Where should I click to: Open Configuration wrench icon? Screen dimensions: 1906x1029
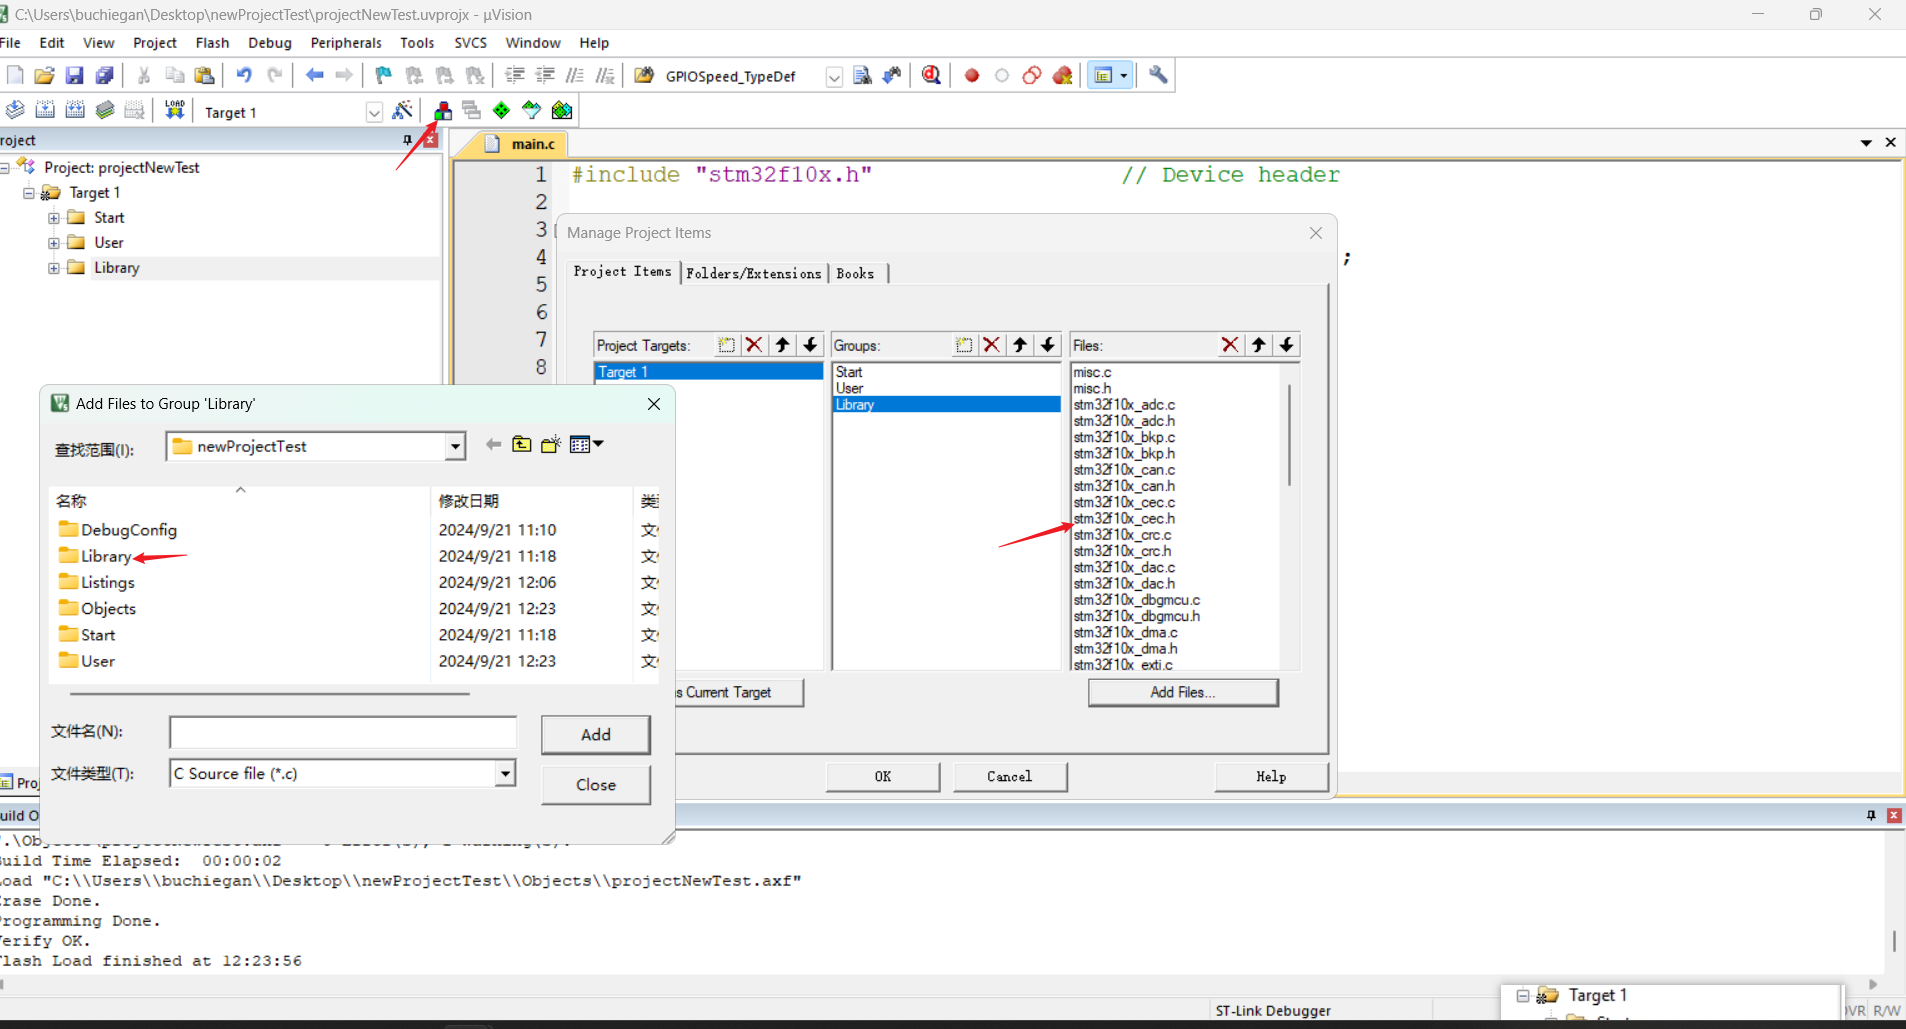pos(1158,75)
